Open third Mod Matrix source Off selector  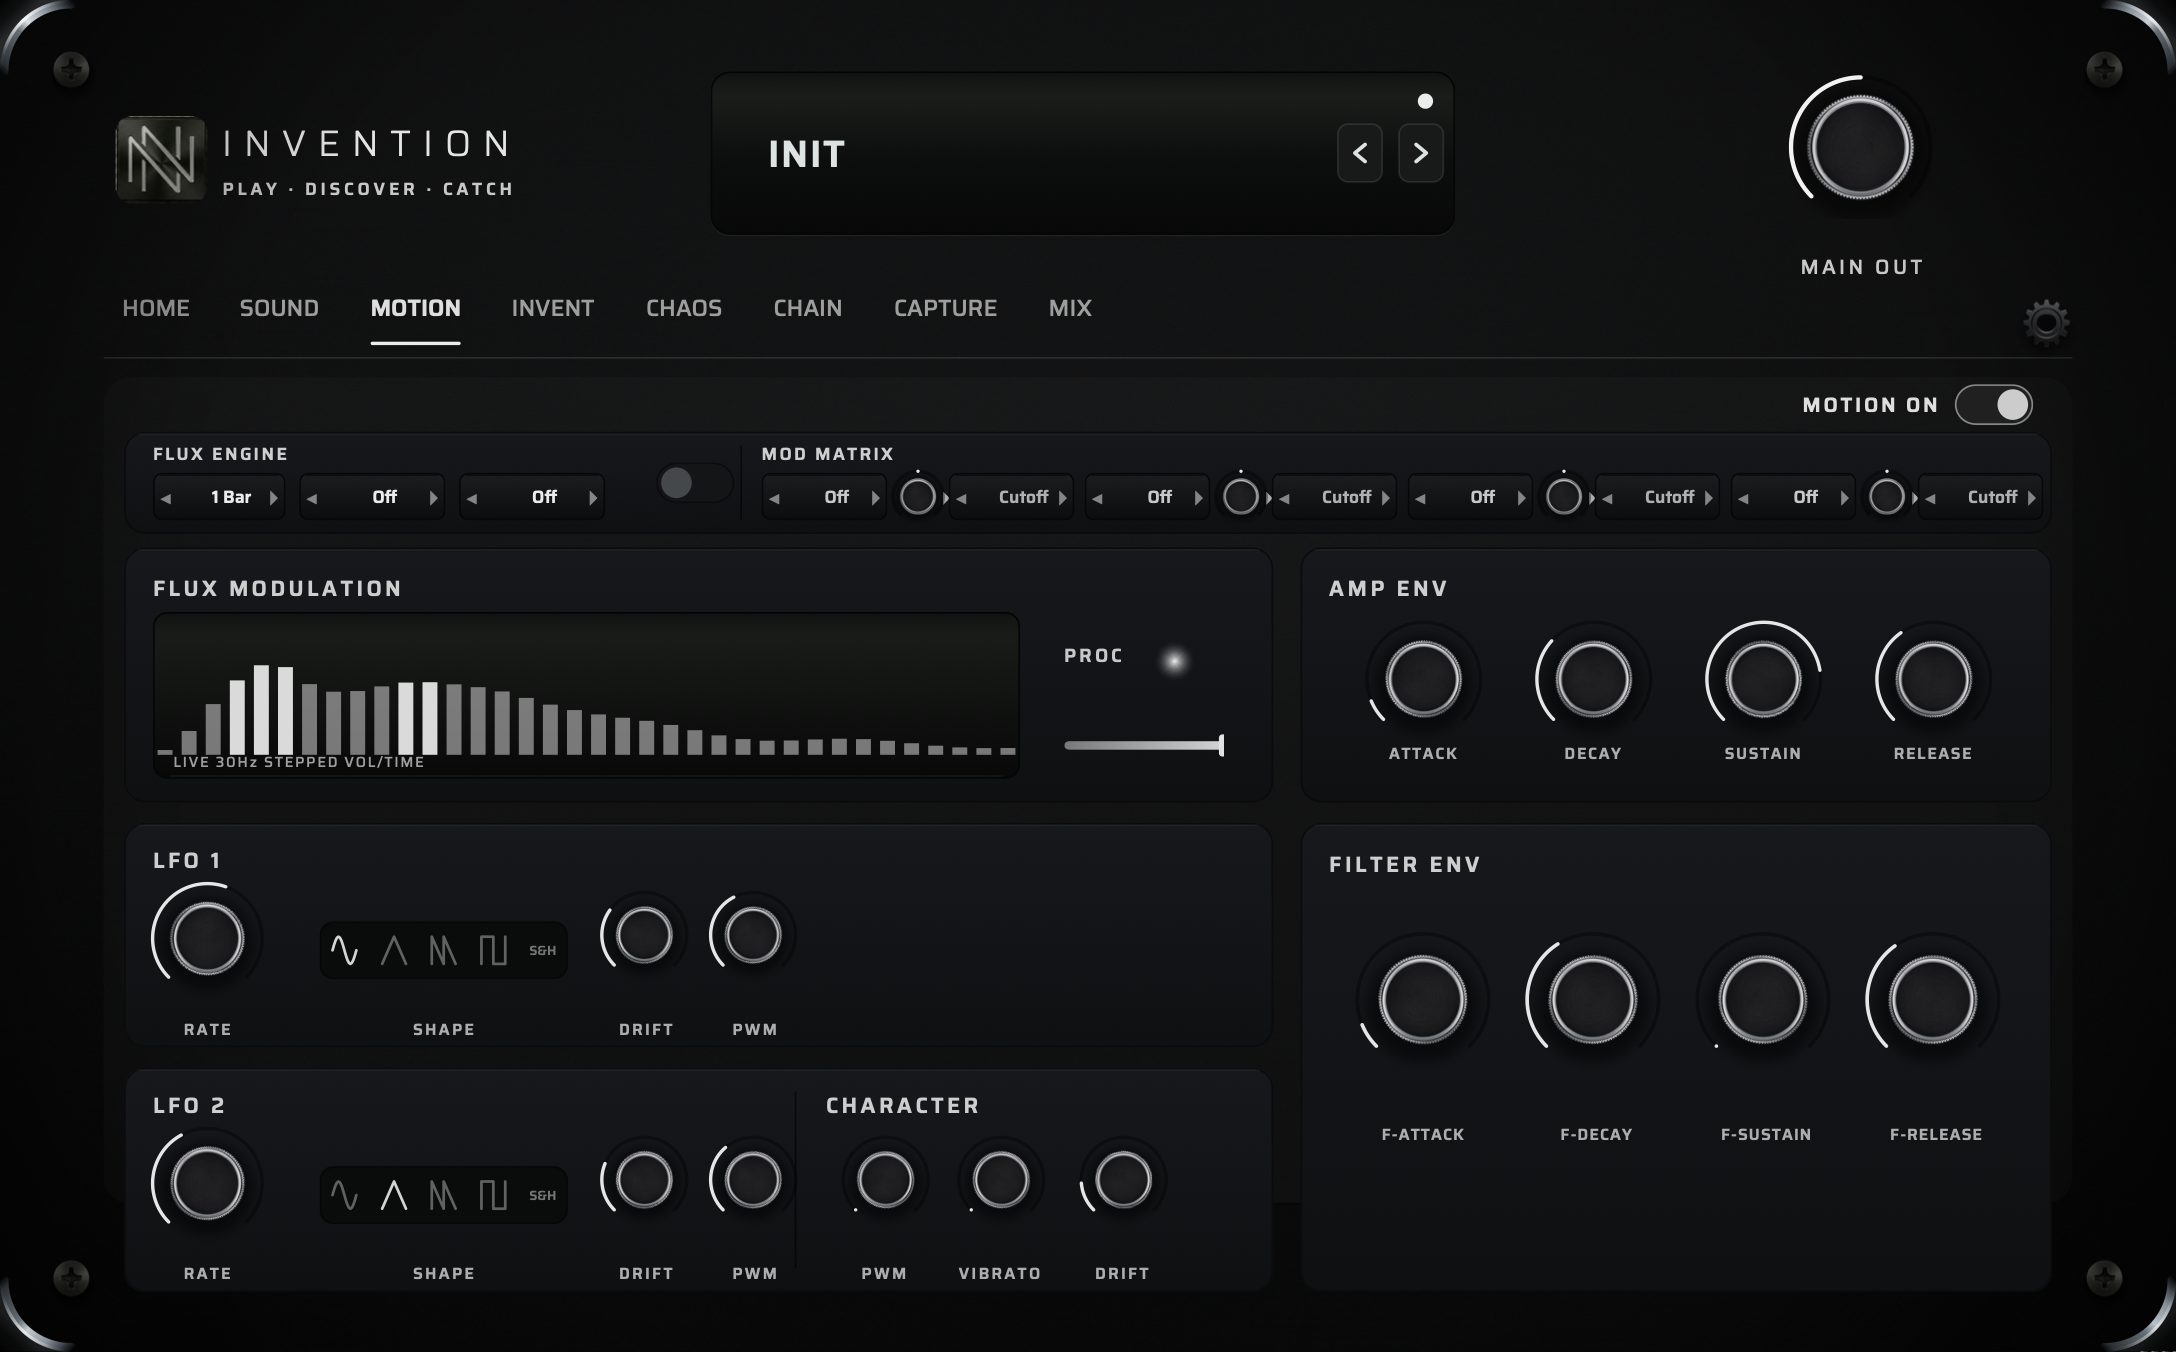tap(1470, 497)
